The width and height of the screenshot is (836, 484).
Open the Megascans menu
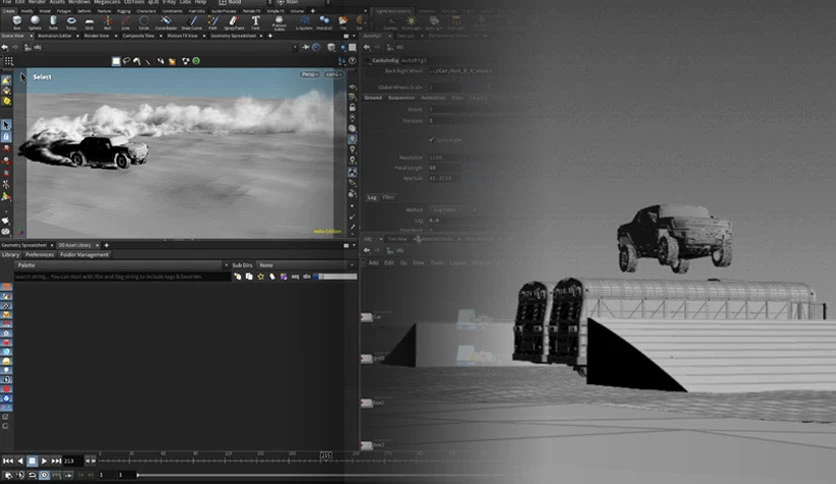pos(107,2)
